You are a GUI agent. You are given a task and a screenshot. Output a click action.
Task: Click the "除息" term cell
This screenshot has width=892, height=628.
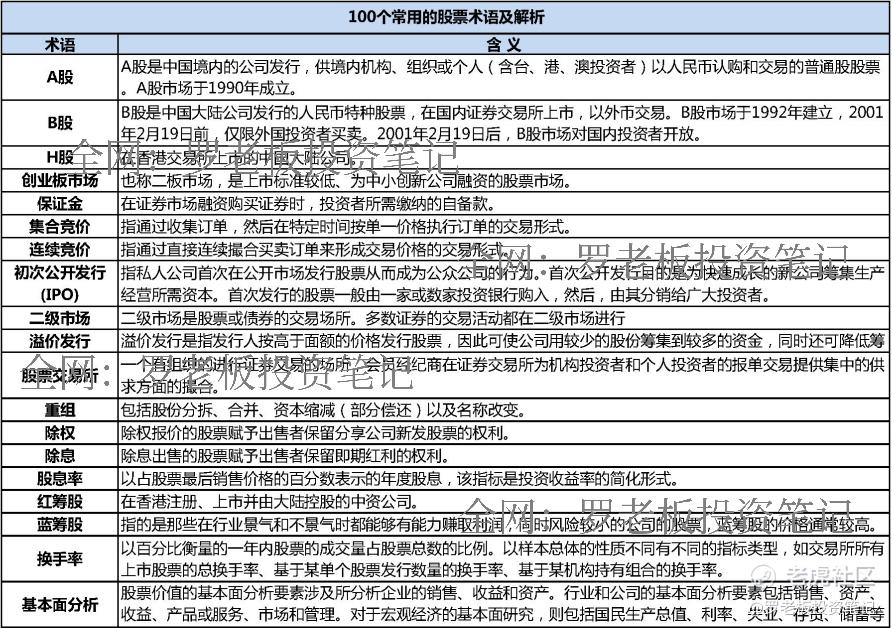pos(60,456)
